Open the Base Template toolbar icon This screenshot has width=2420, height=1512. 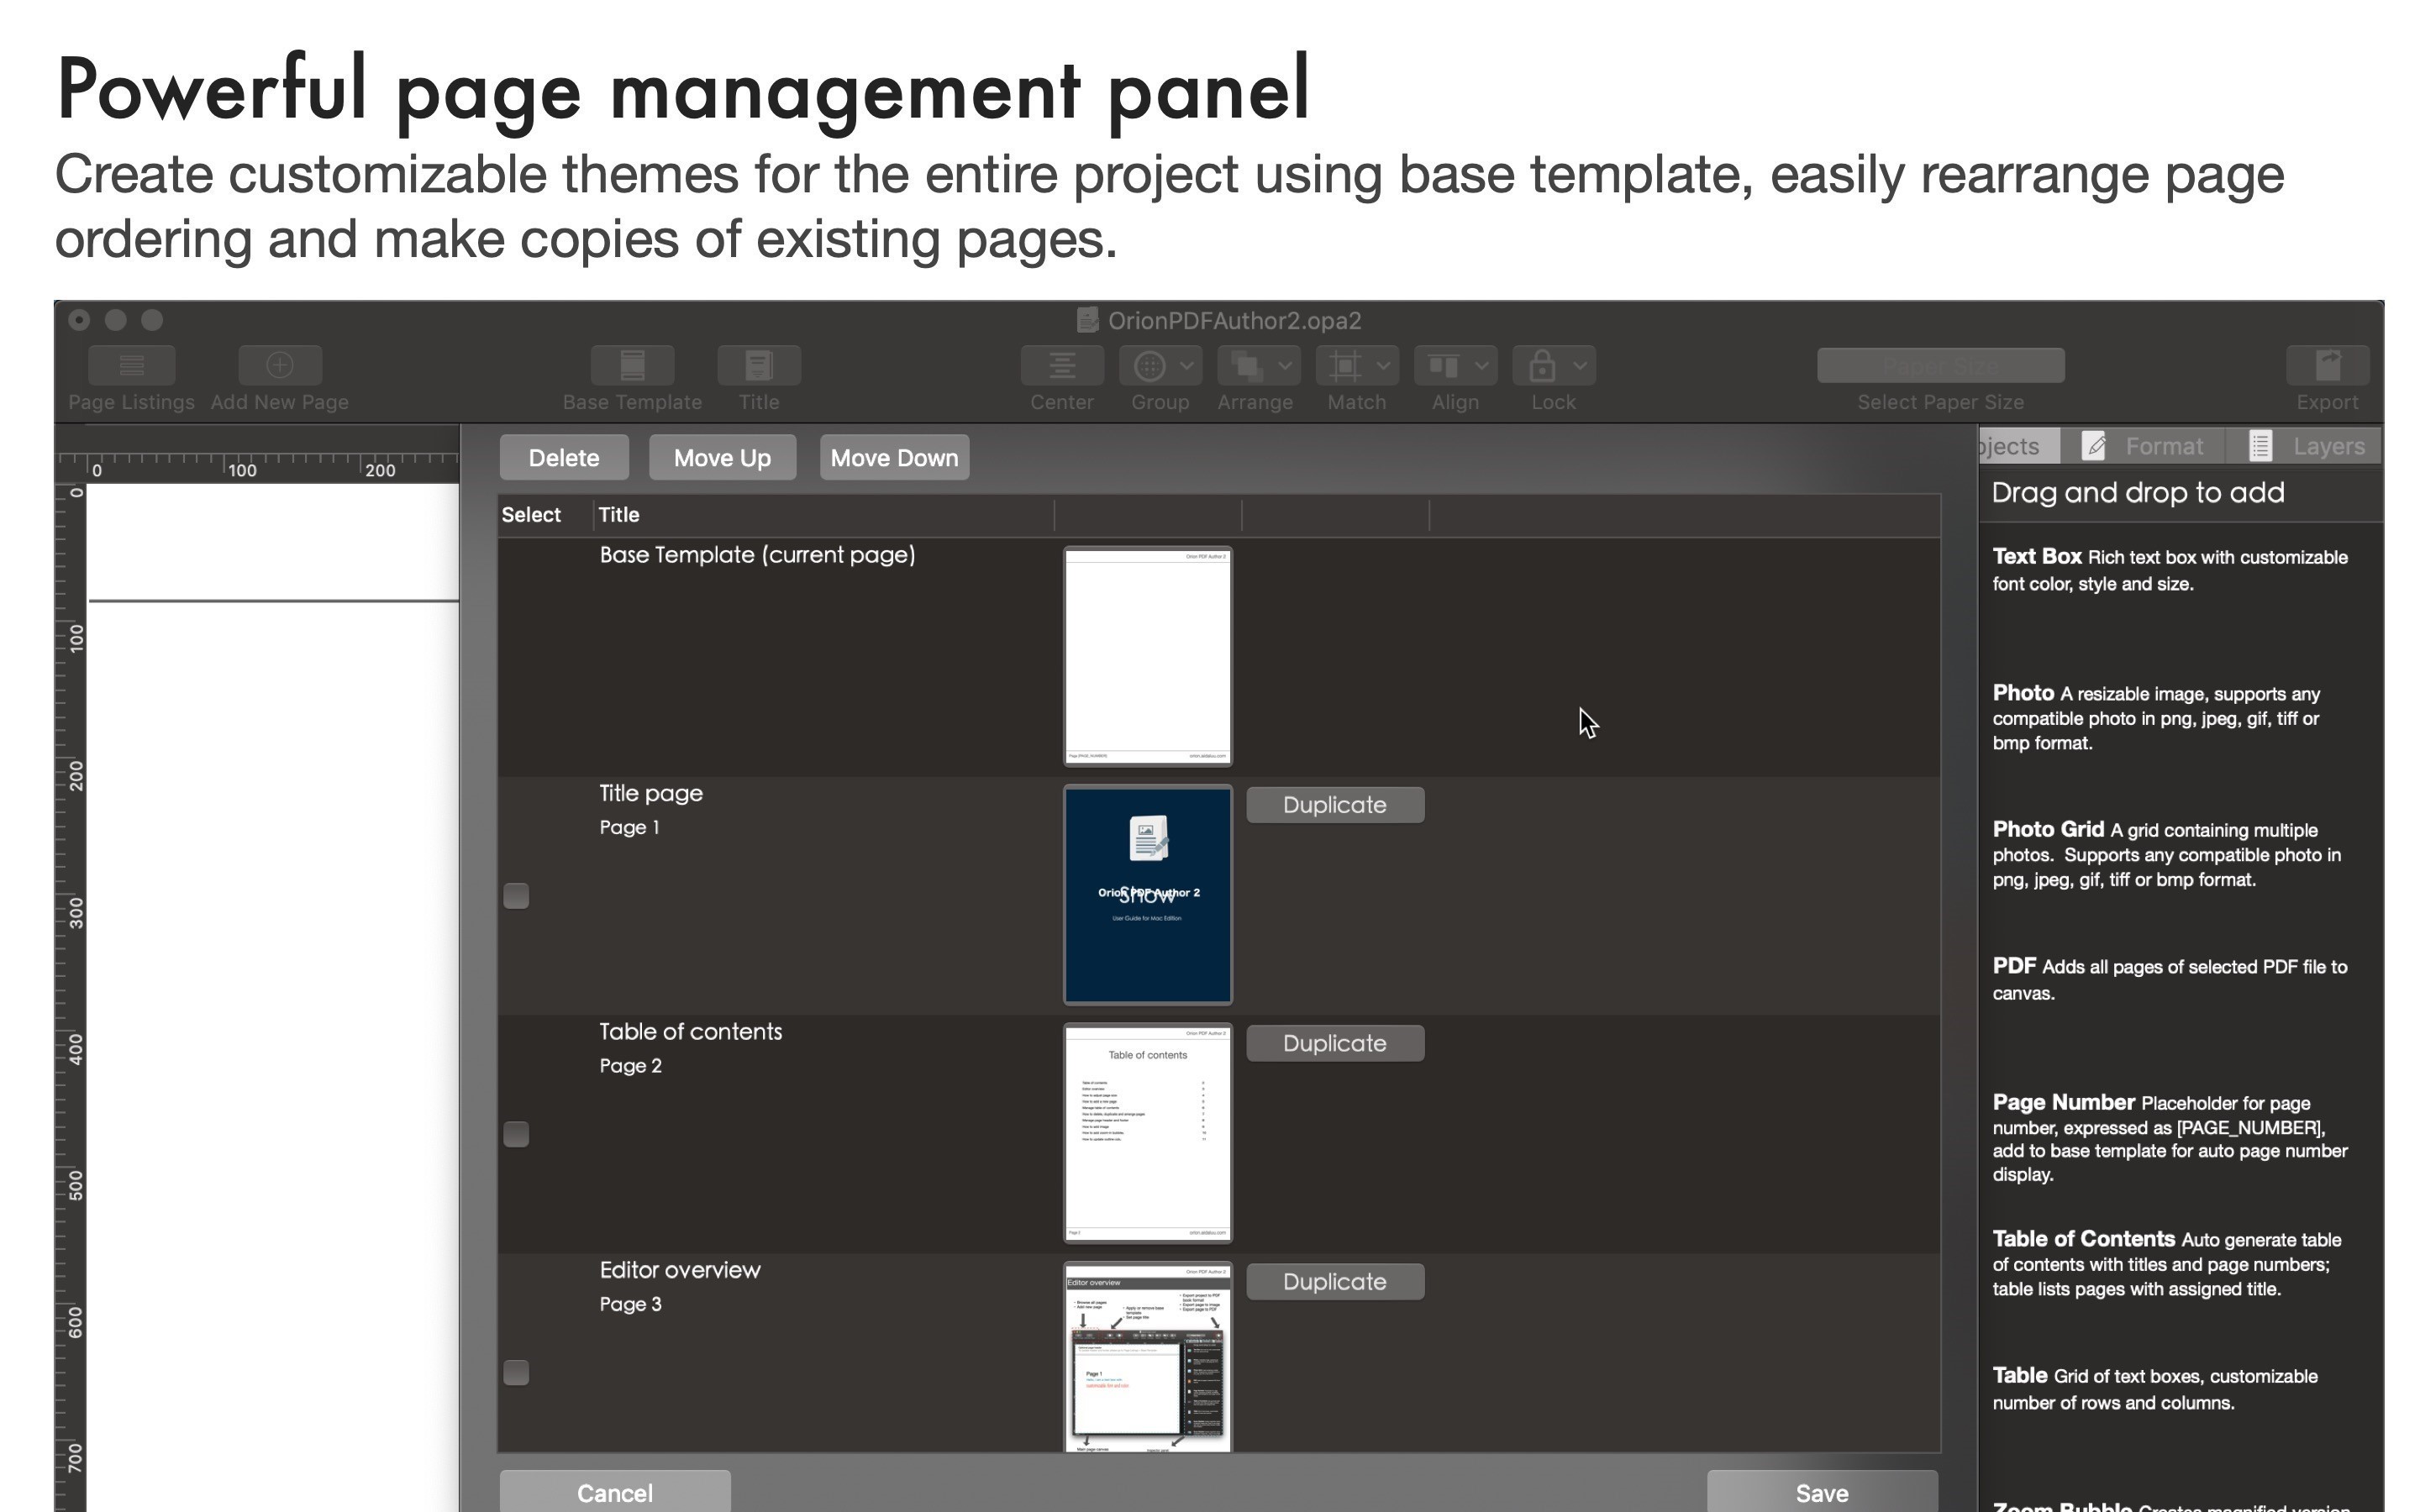pyautogui.click(x=632, y=365)
